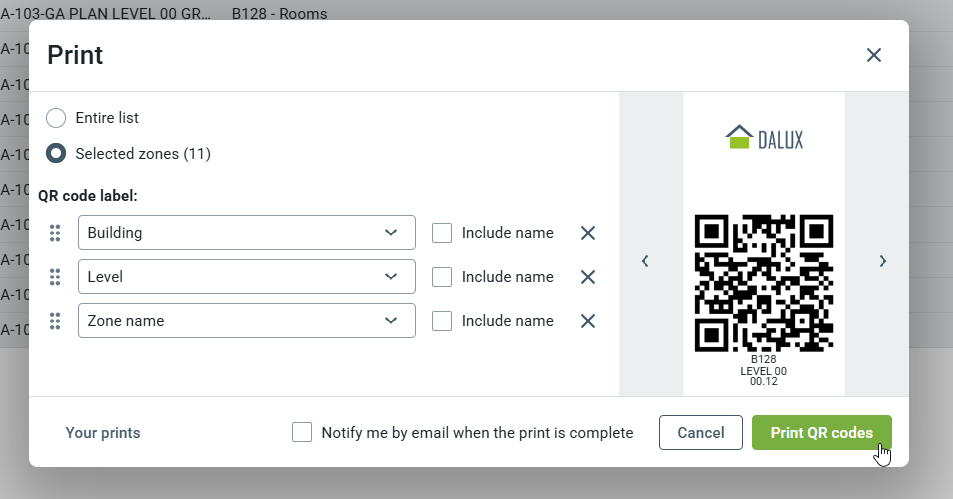Open the Your prints link
Screen dimensions: 953x499
tap(103, 433)
